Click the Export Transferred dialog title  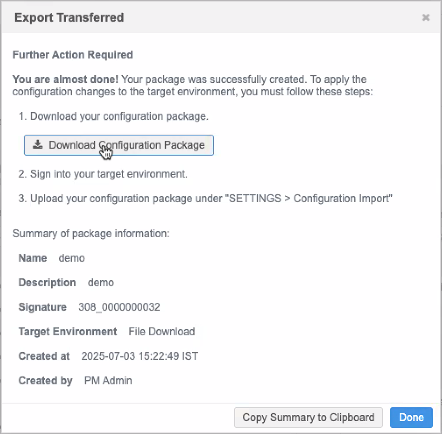[69, 17]
